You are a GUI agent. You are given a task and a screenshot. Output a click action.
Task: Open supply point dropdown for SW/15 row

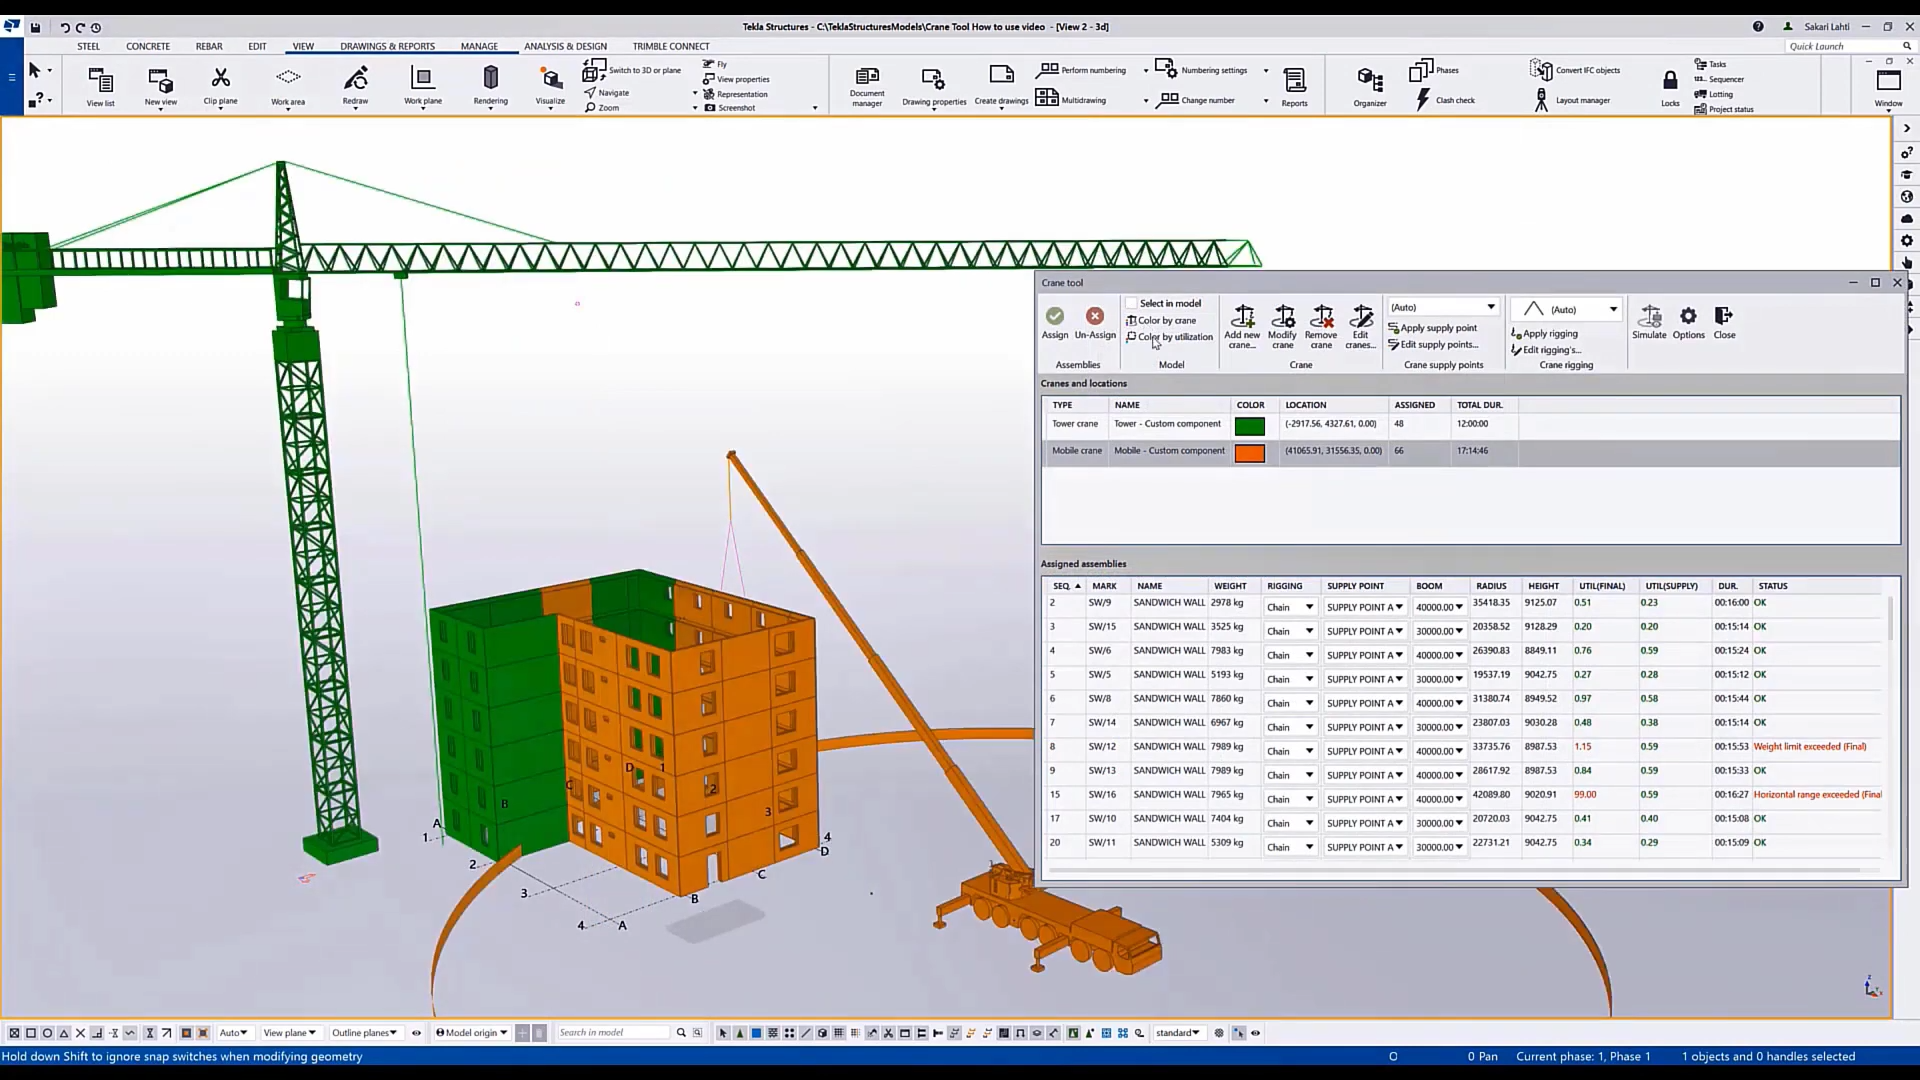tap(1364, 631)
